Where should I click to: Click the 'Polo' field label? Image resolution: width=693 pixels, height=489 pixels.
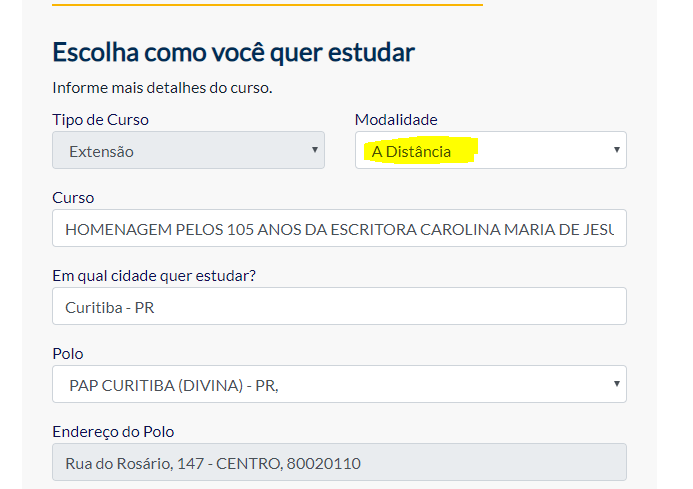(68, 354)
